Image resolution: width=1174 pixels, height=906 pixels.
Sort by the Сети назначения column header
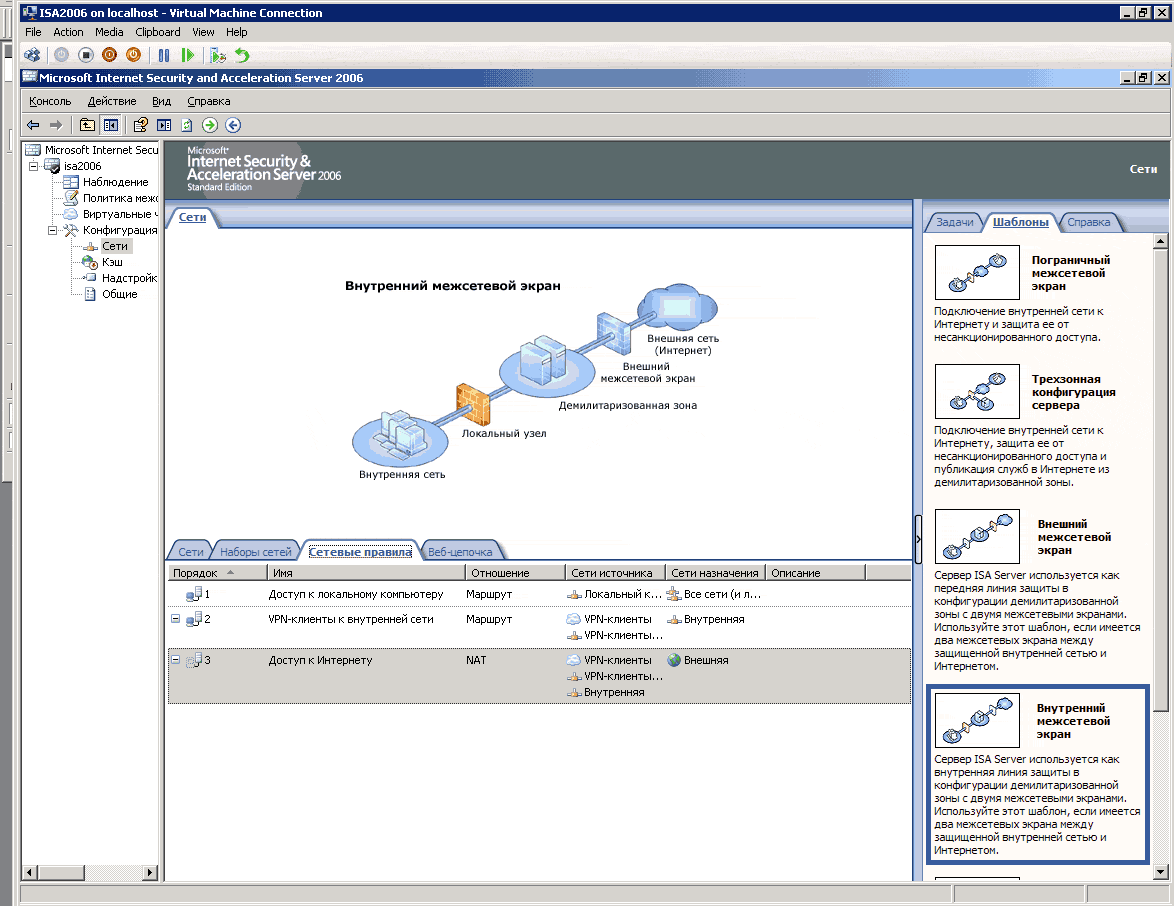(715, 573)
